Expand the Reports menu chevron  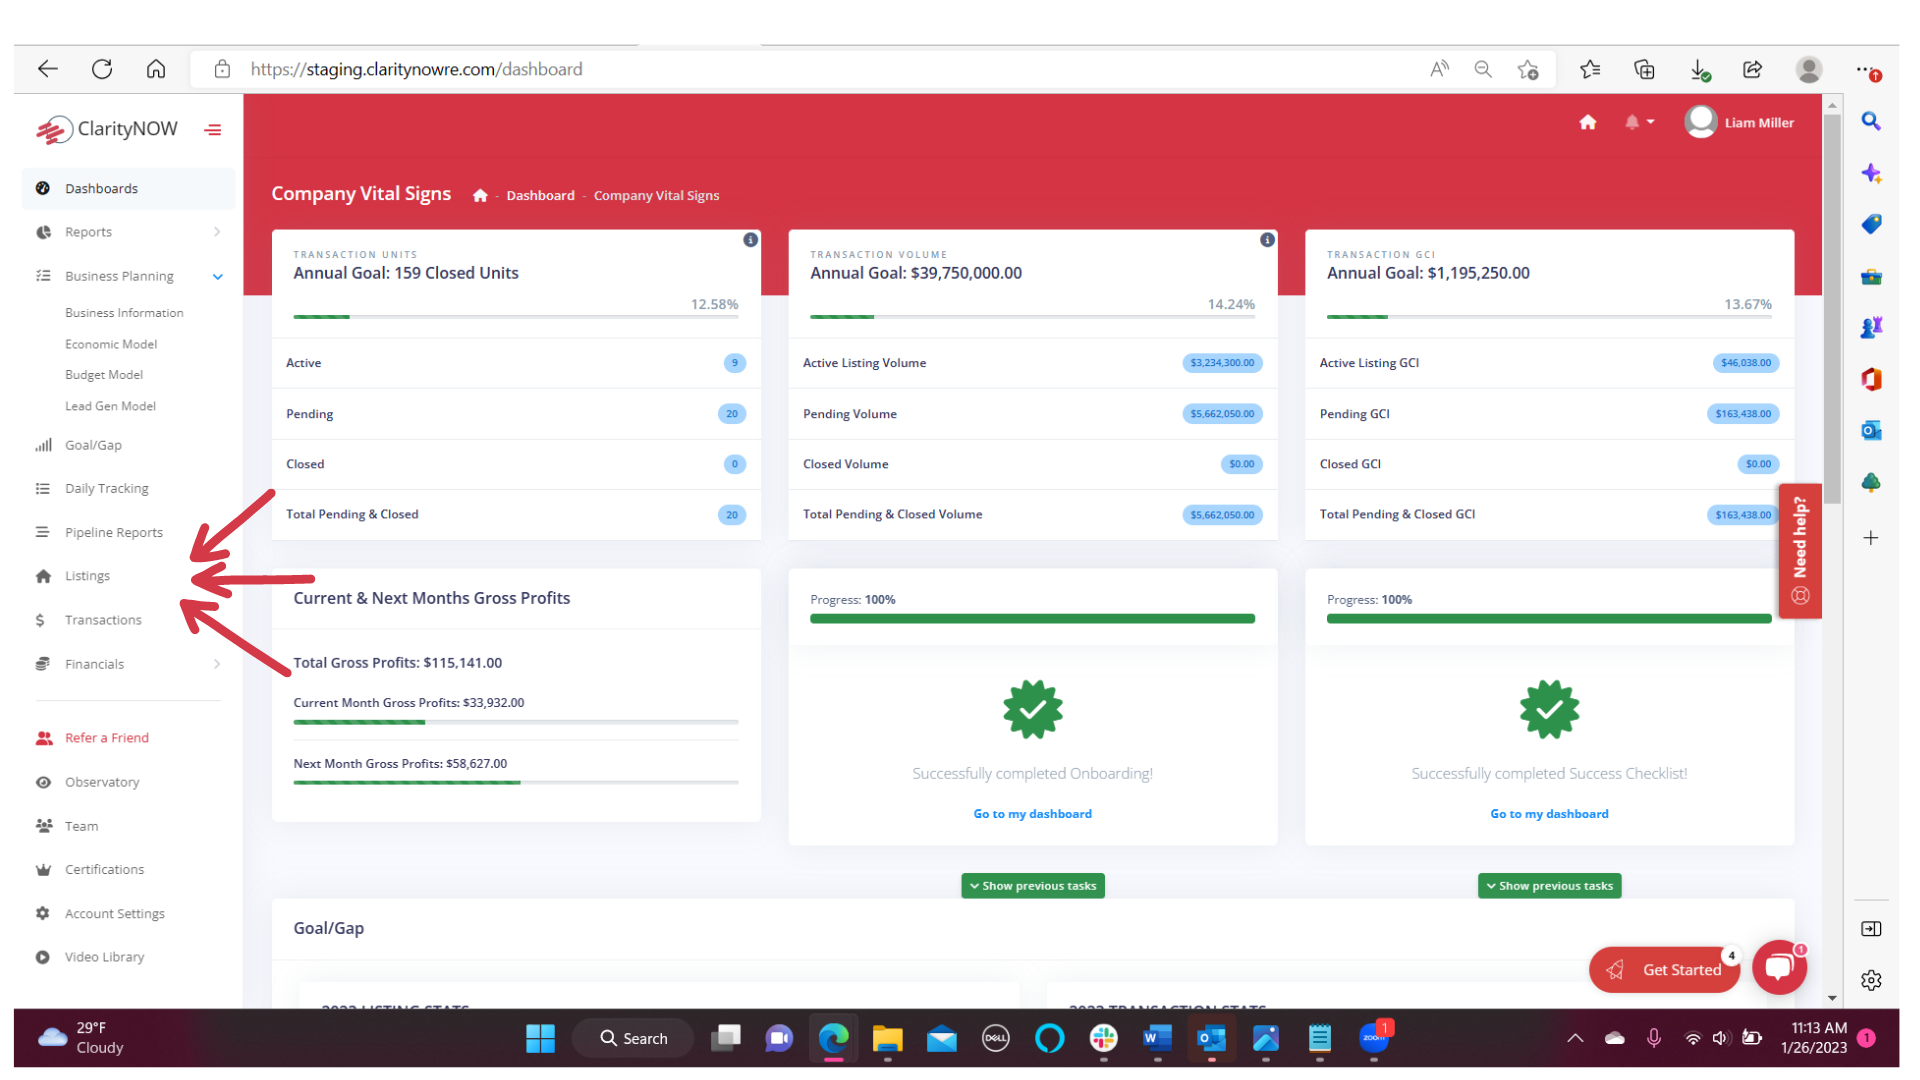pyautogui.click(x=217, y=232)
